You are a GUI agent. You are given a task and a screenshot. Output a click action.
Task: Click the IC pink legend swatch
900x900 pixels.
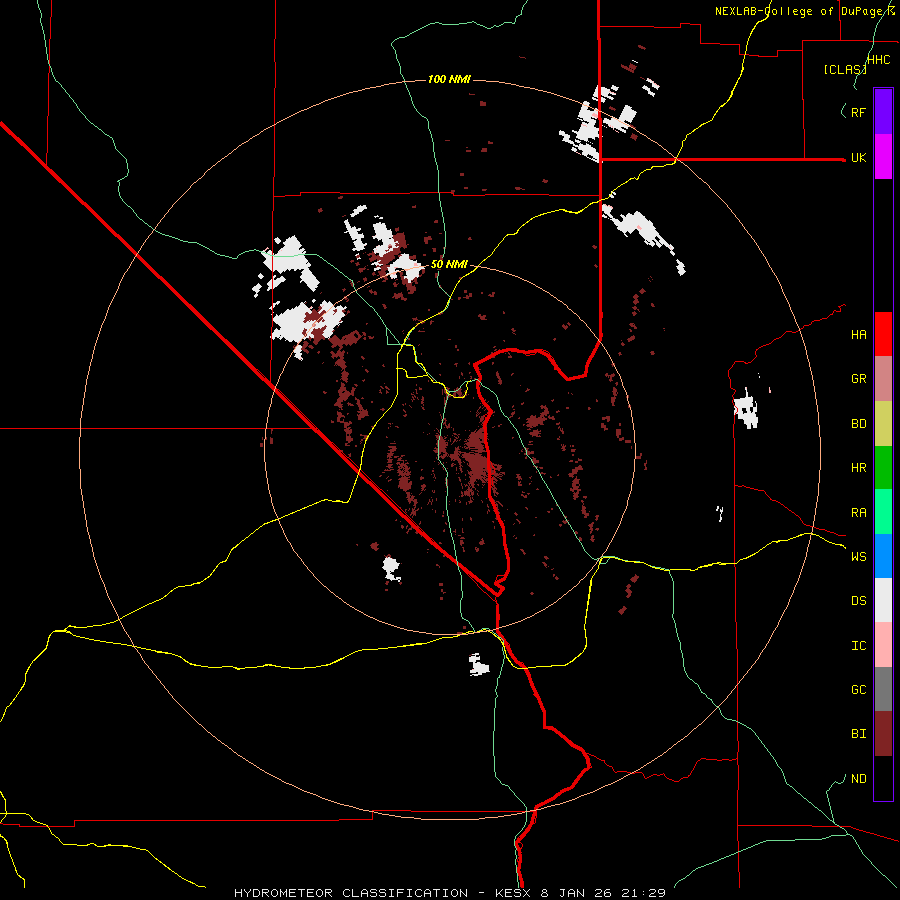(x=883, y=645)
